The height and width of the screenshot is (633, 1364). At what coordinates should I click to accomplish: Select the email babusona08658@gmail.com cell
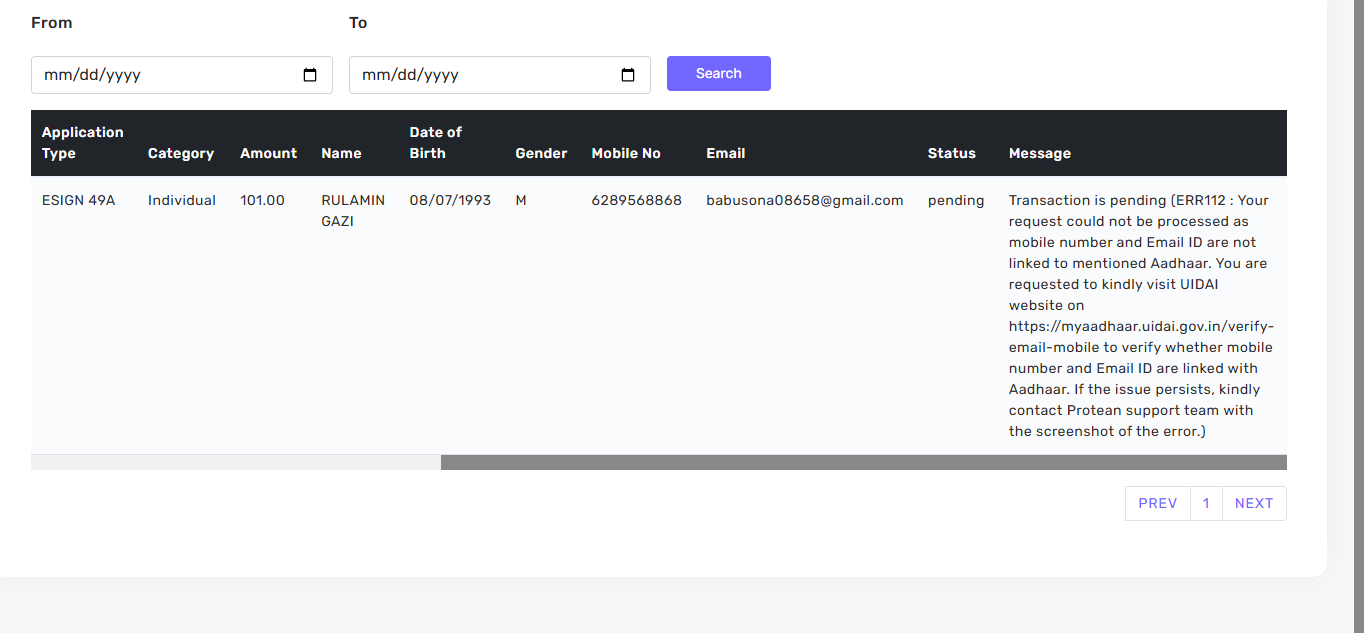click(x=804, y=201)
